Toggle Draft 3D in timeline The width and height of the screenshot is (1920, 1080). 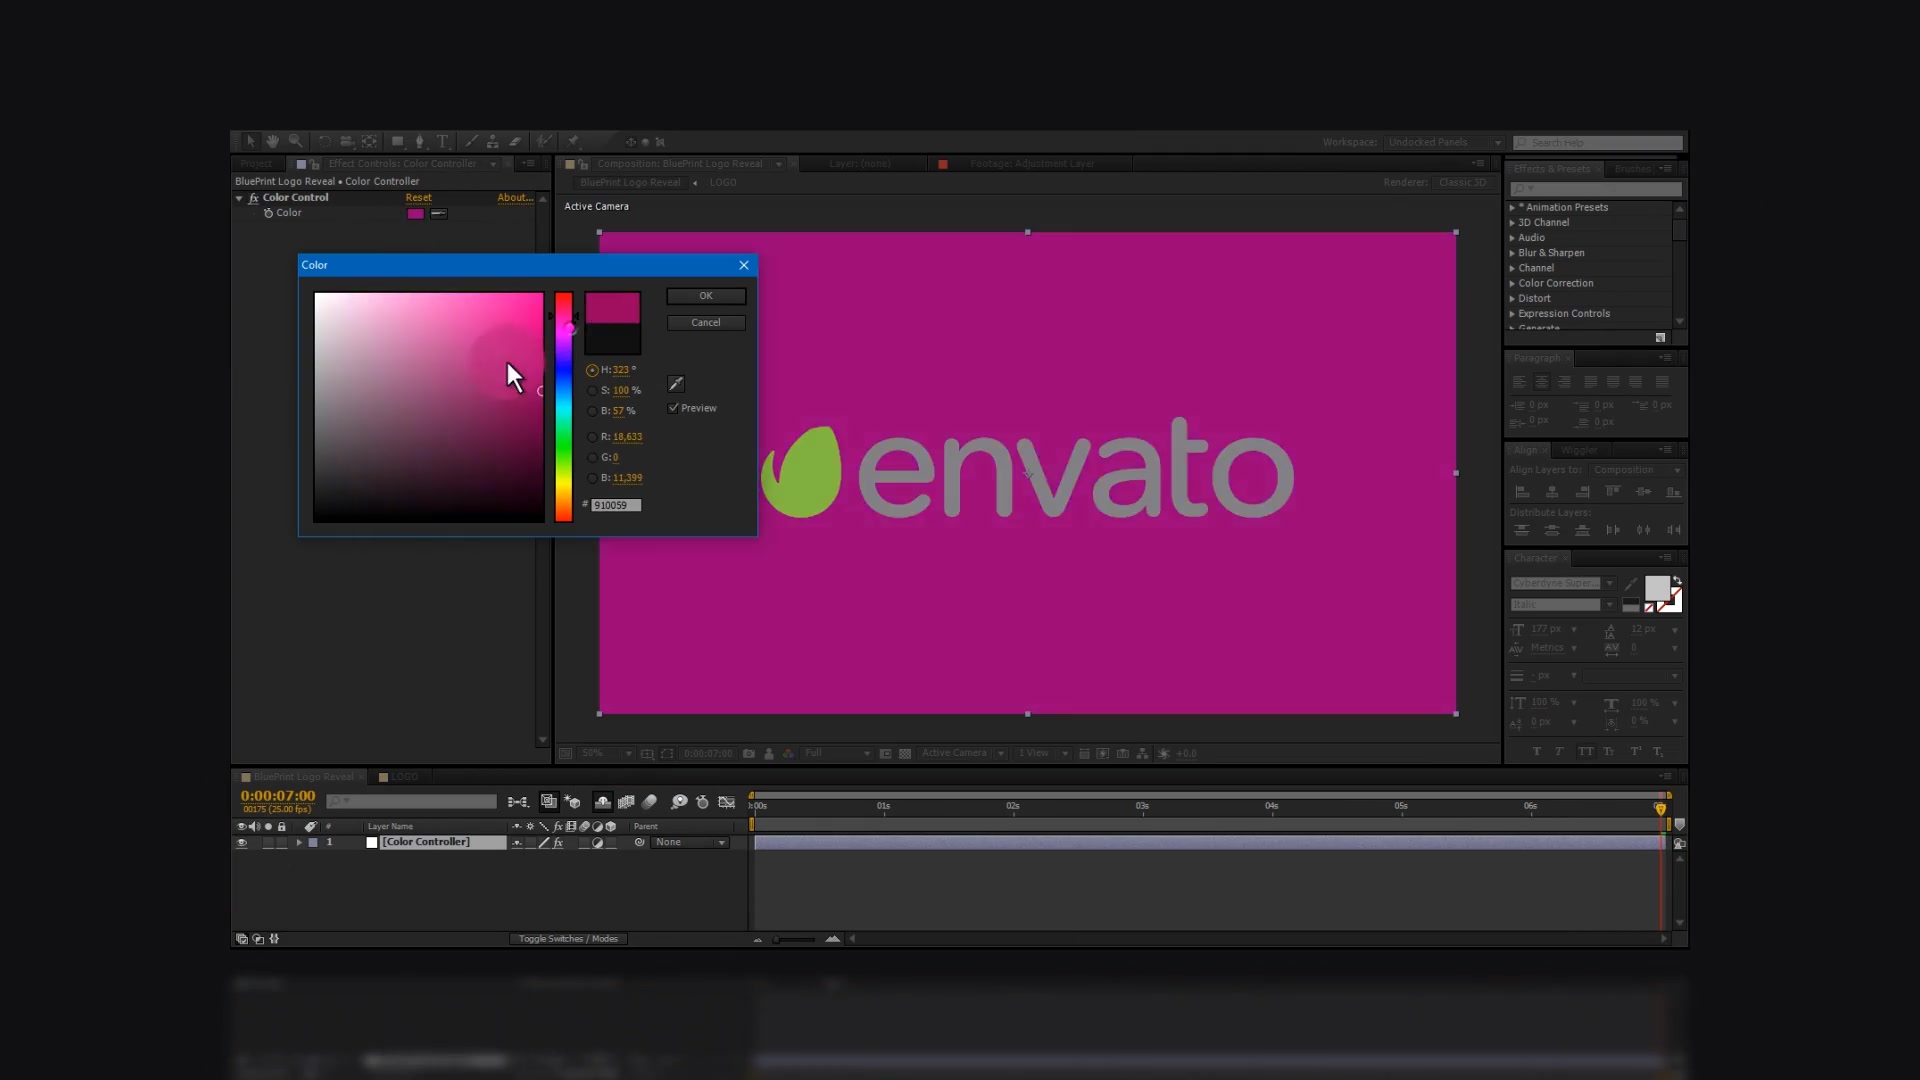coord(573,802)
